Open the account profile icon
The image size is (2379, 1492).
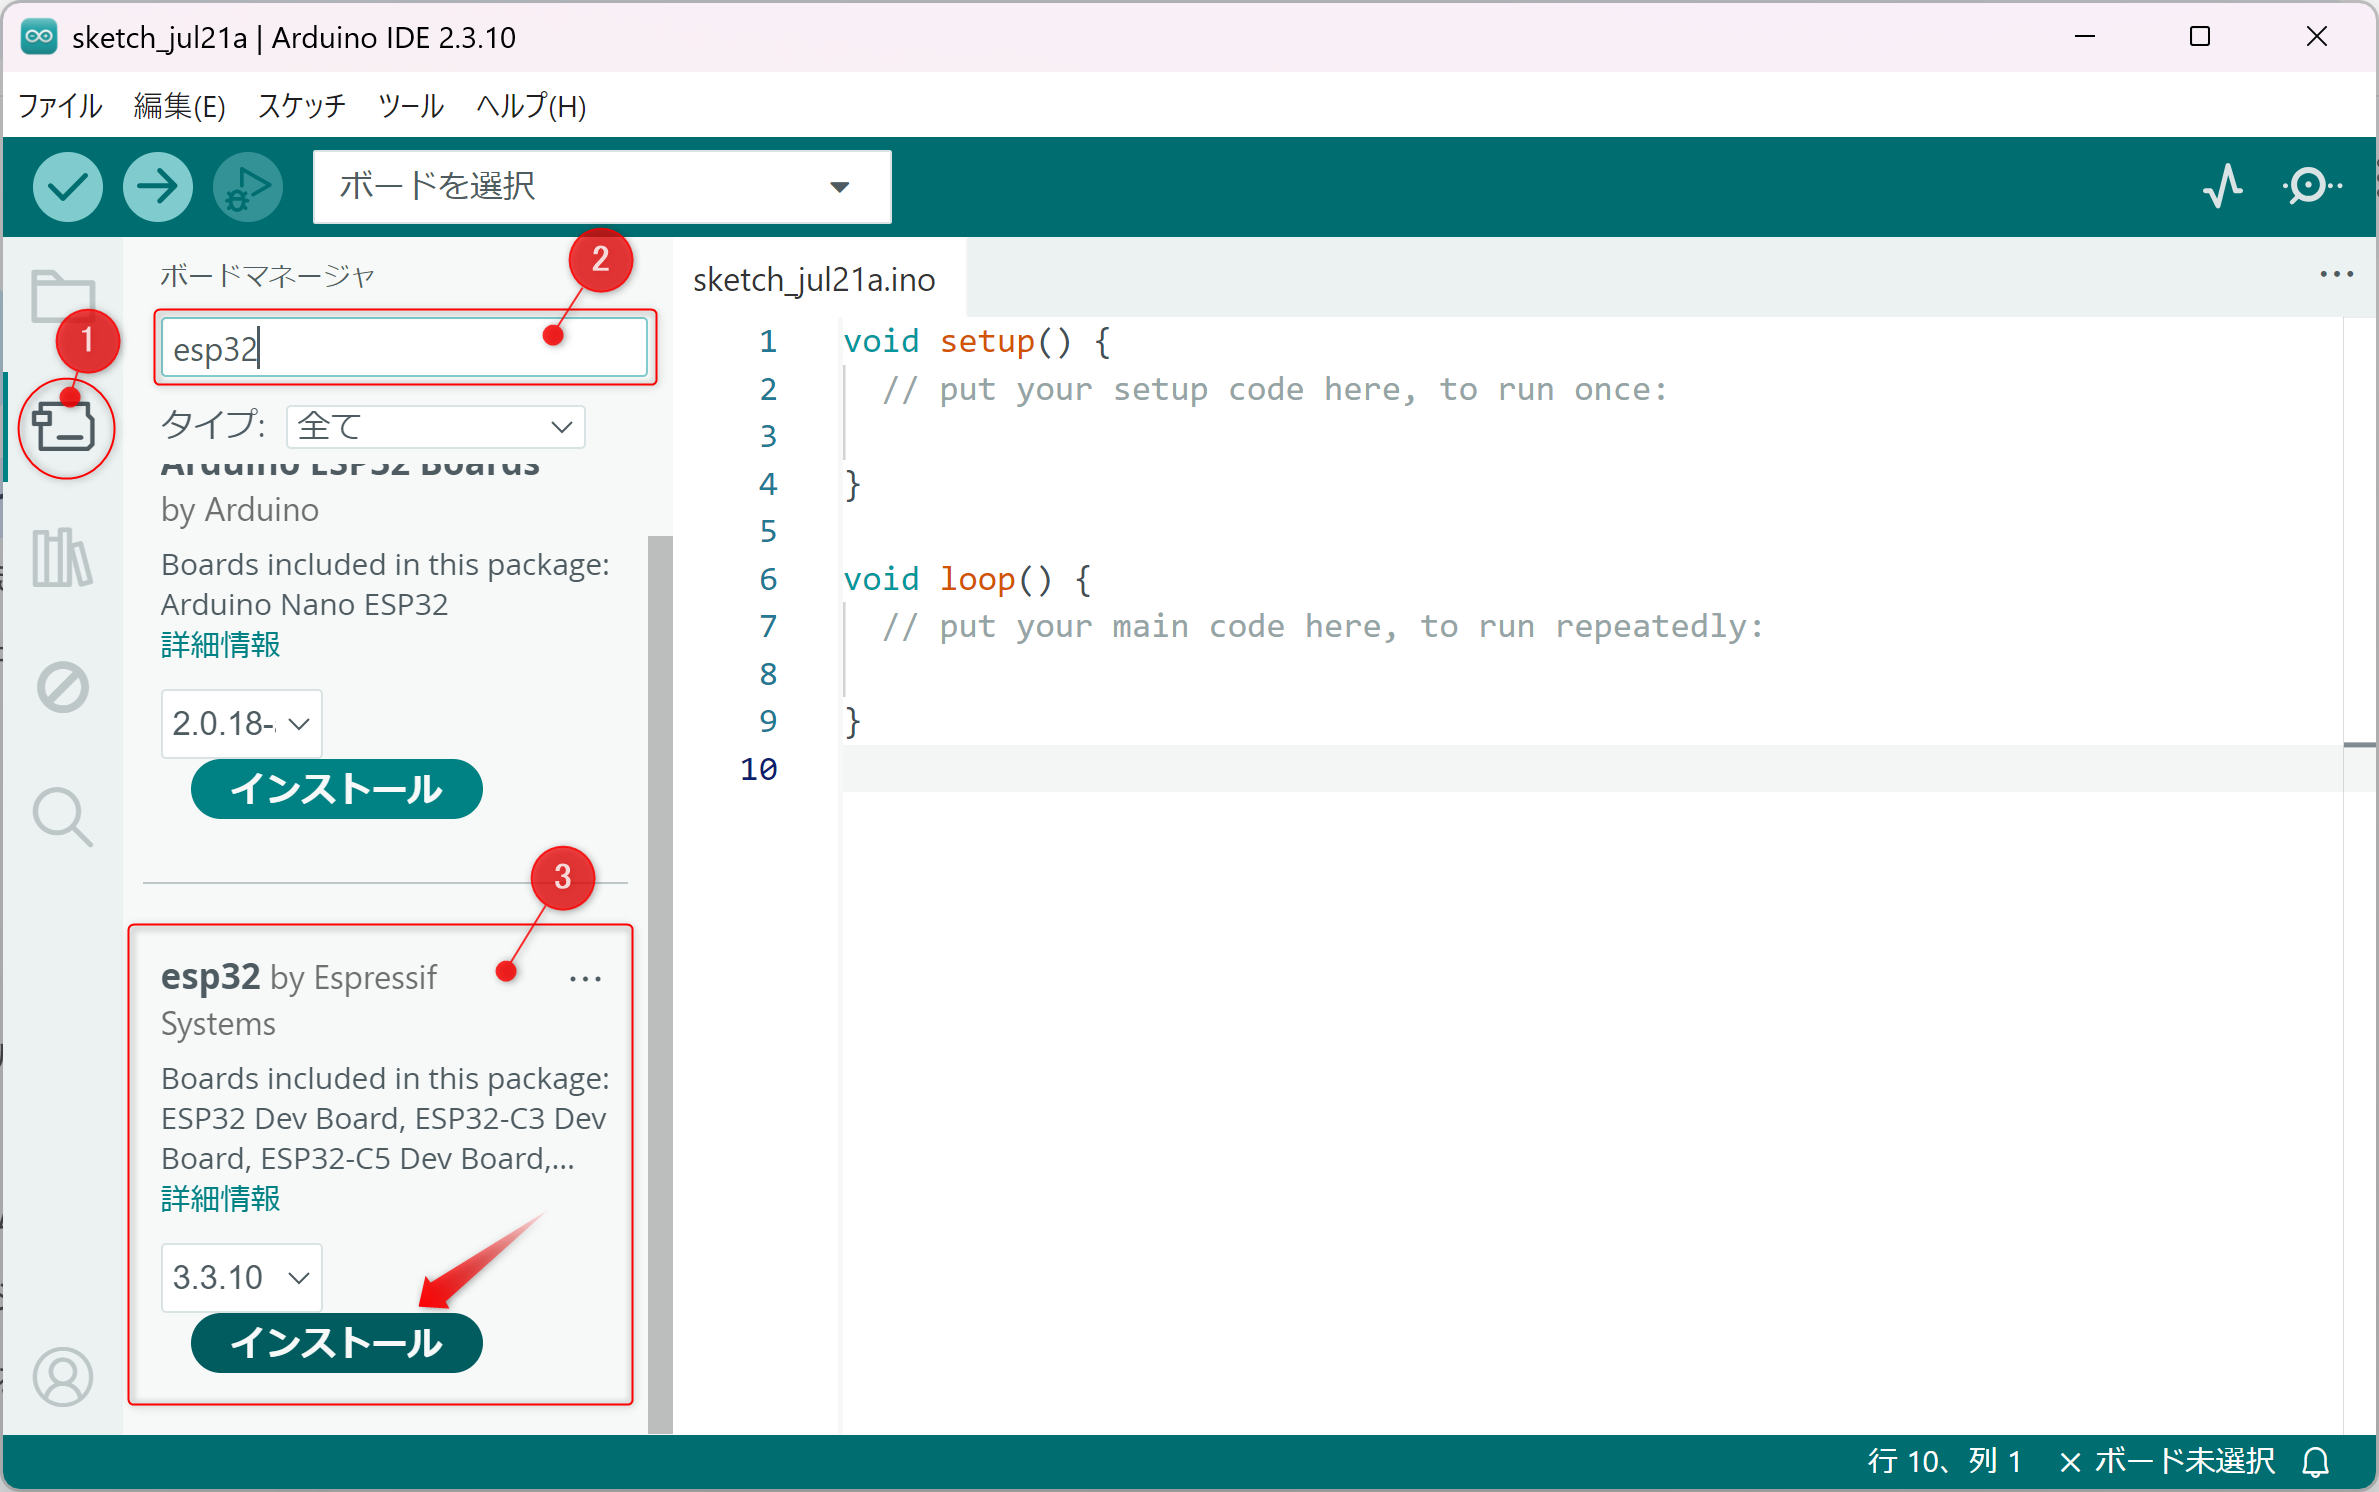pyautogui.click(x=63, y=1377)
